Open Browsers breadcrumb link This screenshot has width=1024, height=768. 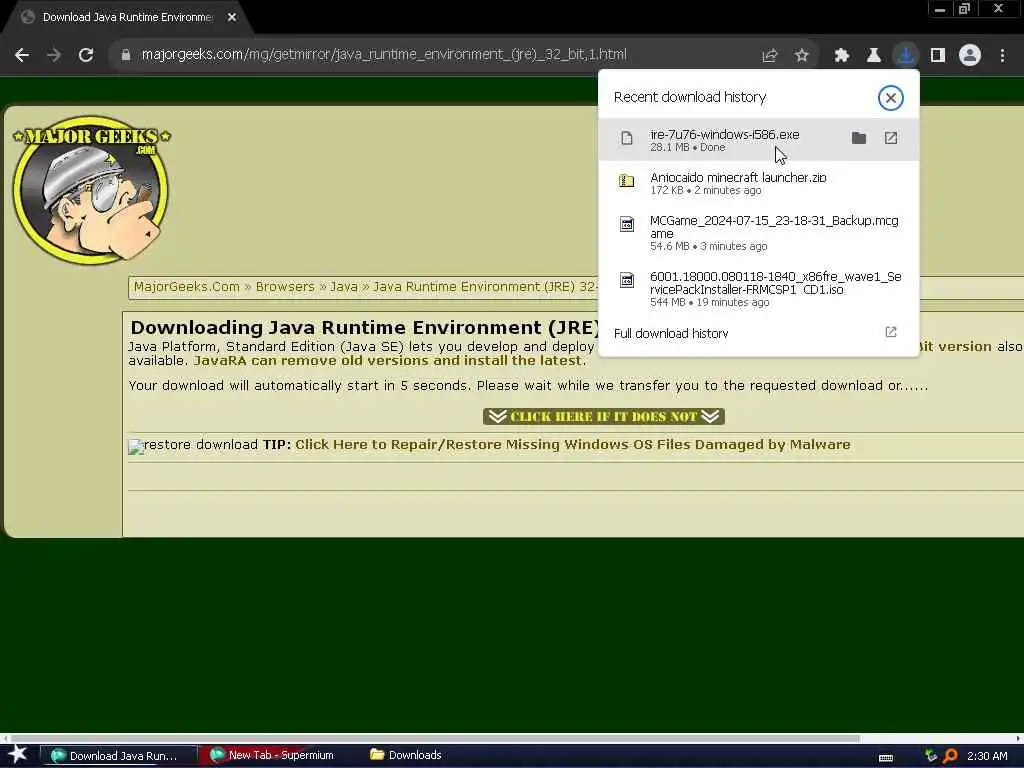pyautogui.click(x=285, y=287)
